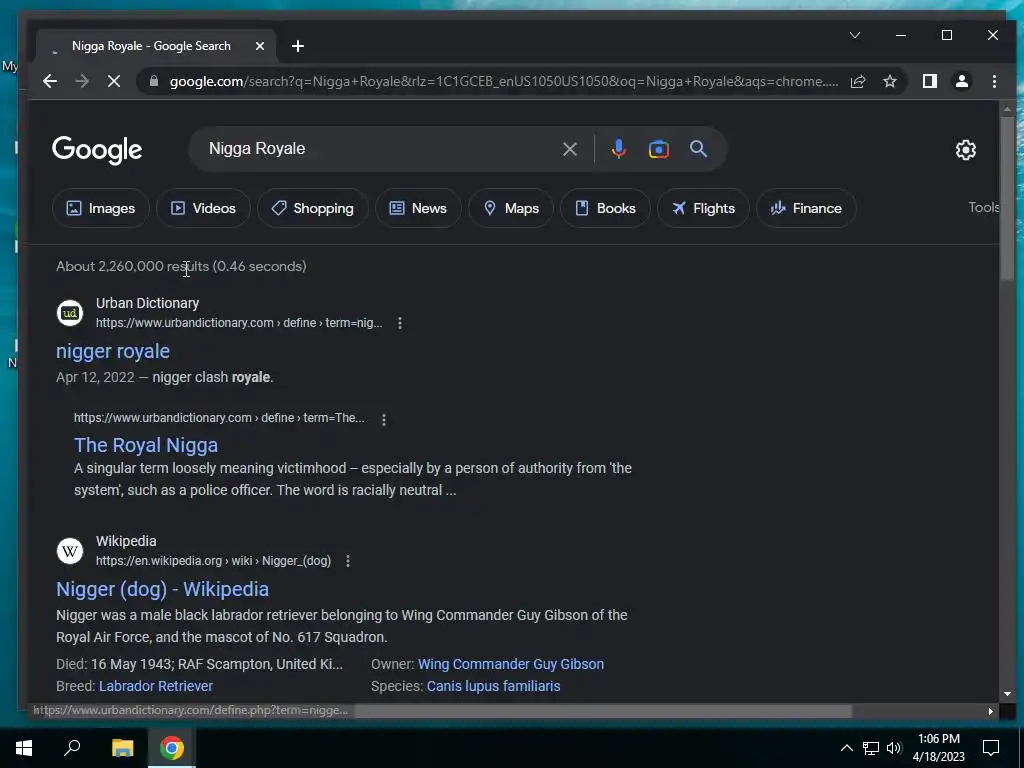This screenshot has width=1024, height=768.
Task: Open network status tray icon
Action: click(871, 748)
